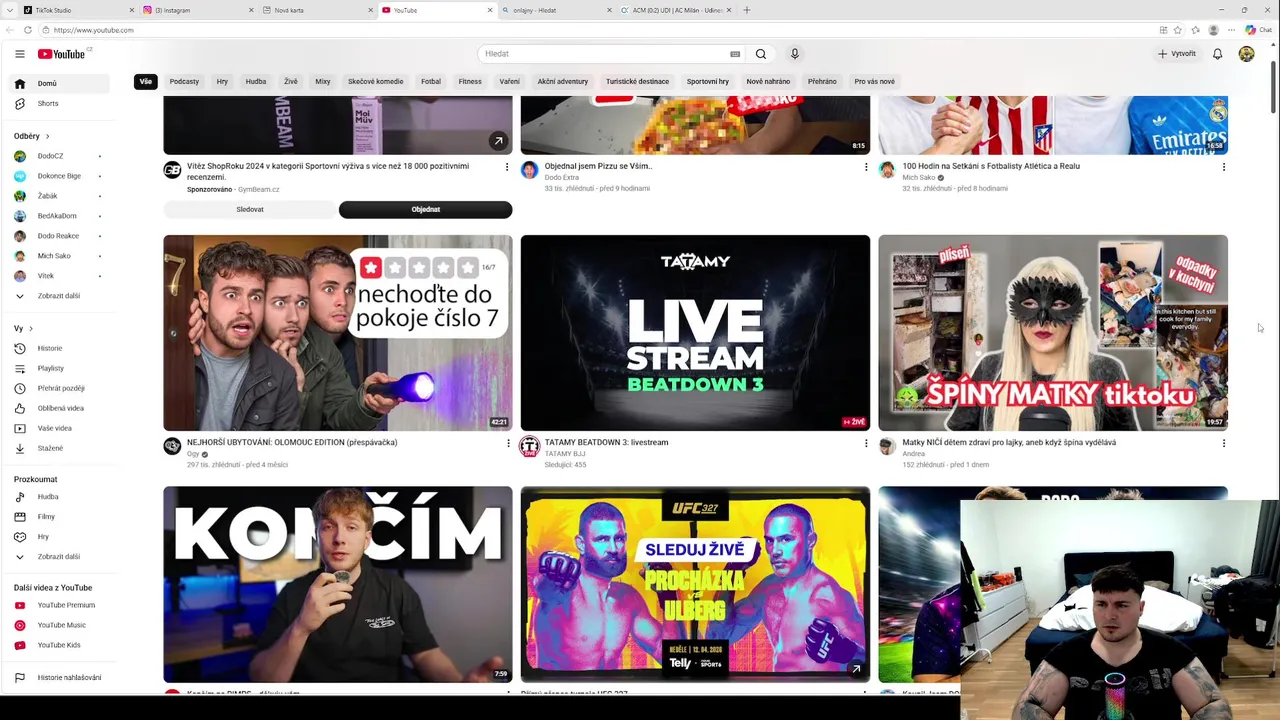The width and height of the screenshot is (1280, 720).
Task: Open the account avatar menu
Action: click(1246, 54)
